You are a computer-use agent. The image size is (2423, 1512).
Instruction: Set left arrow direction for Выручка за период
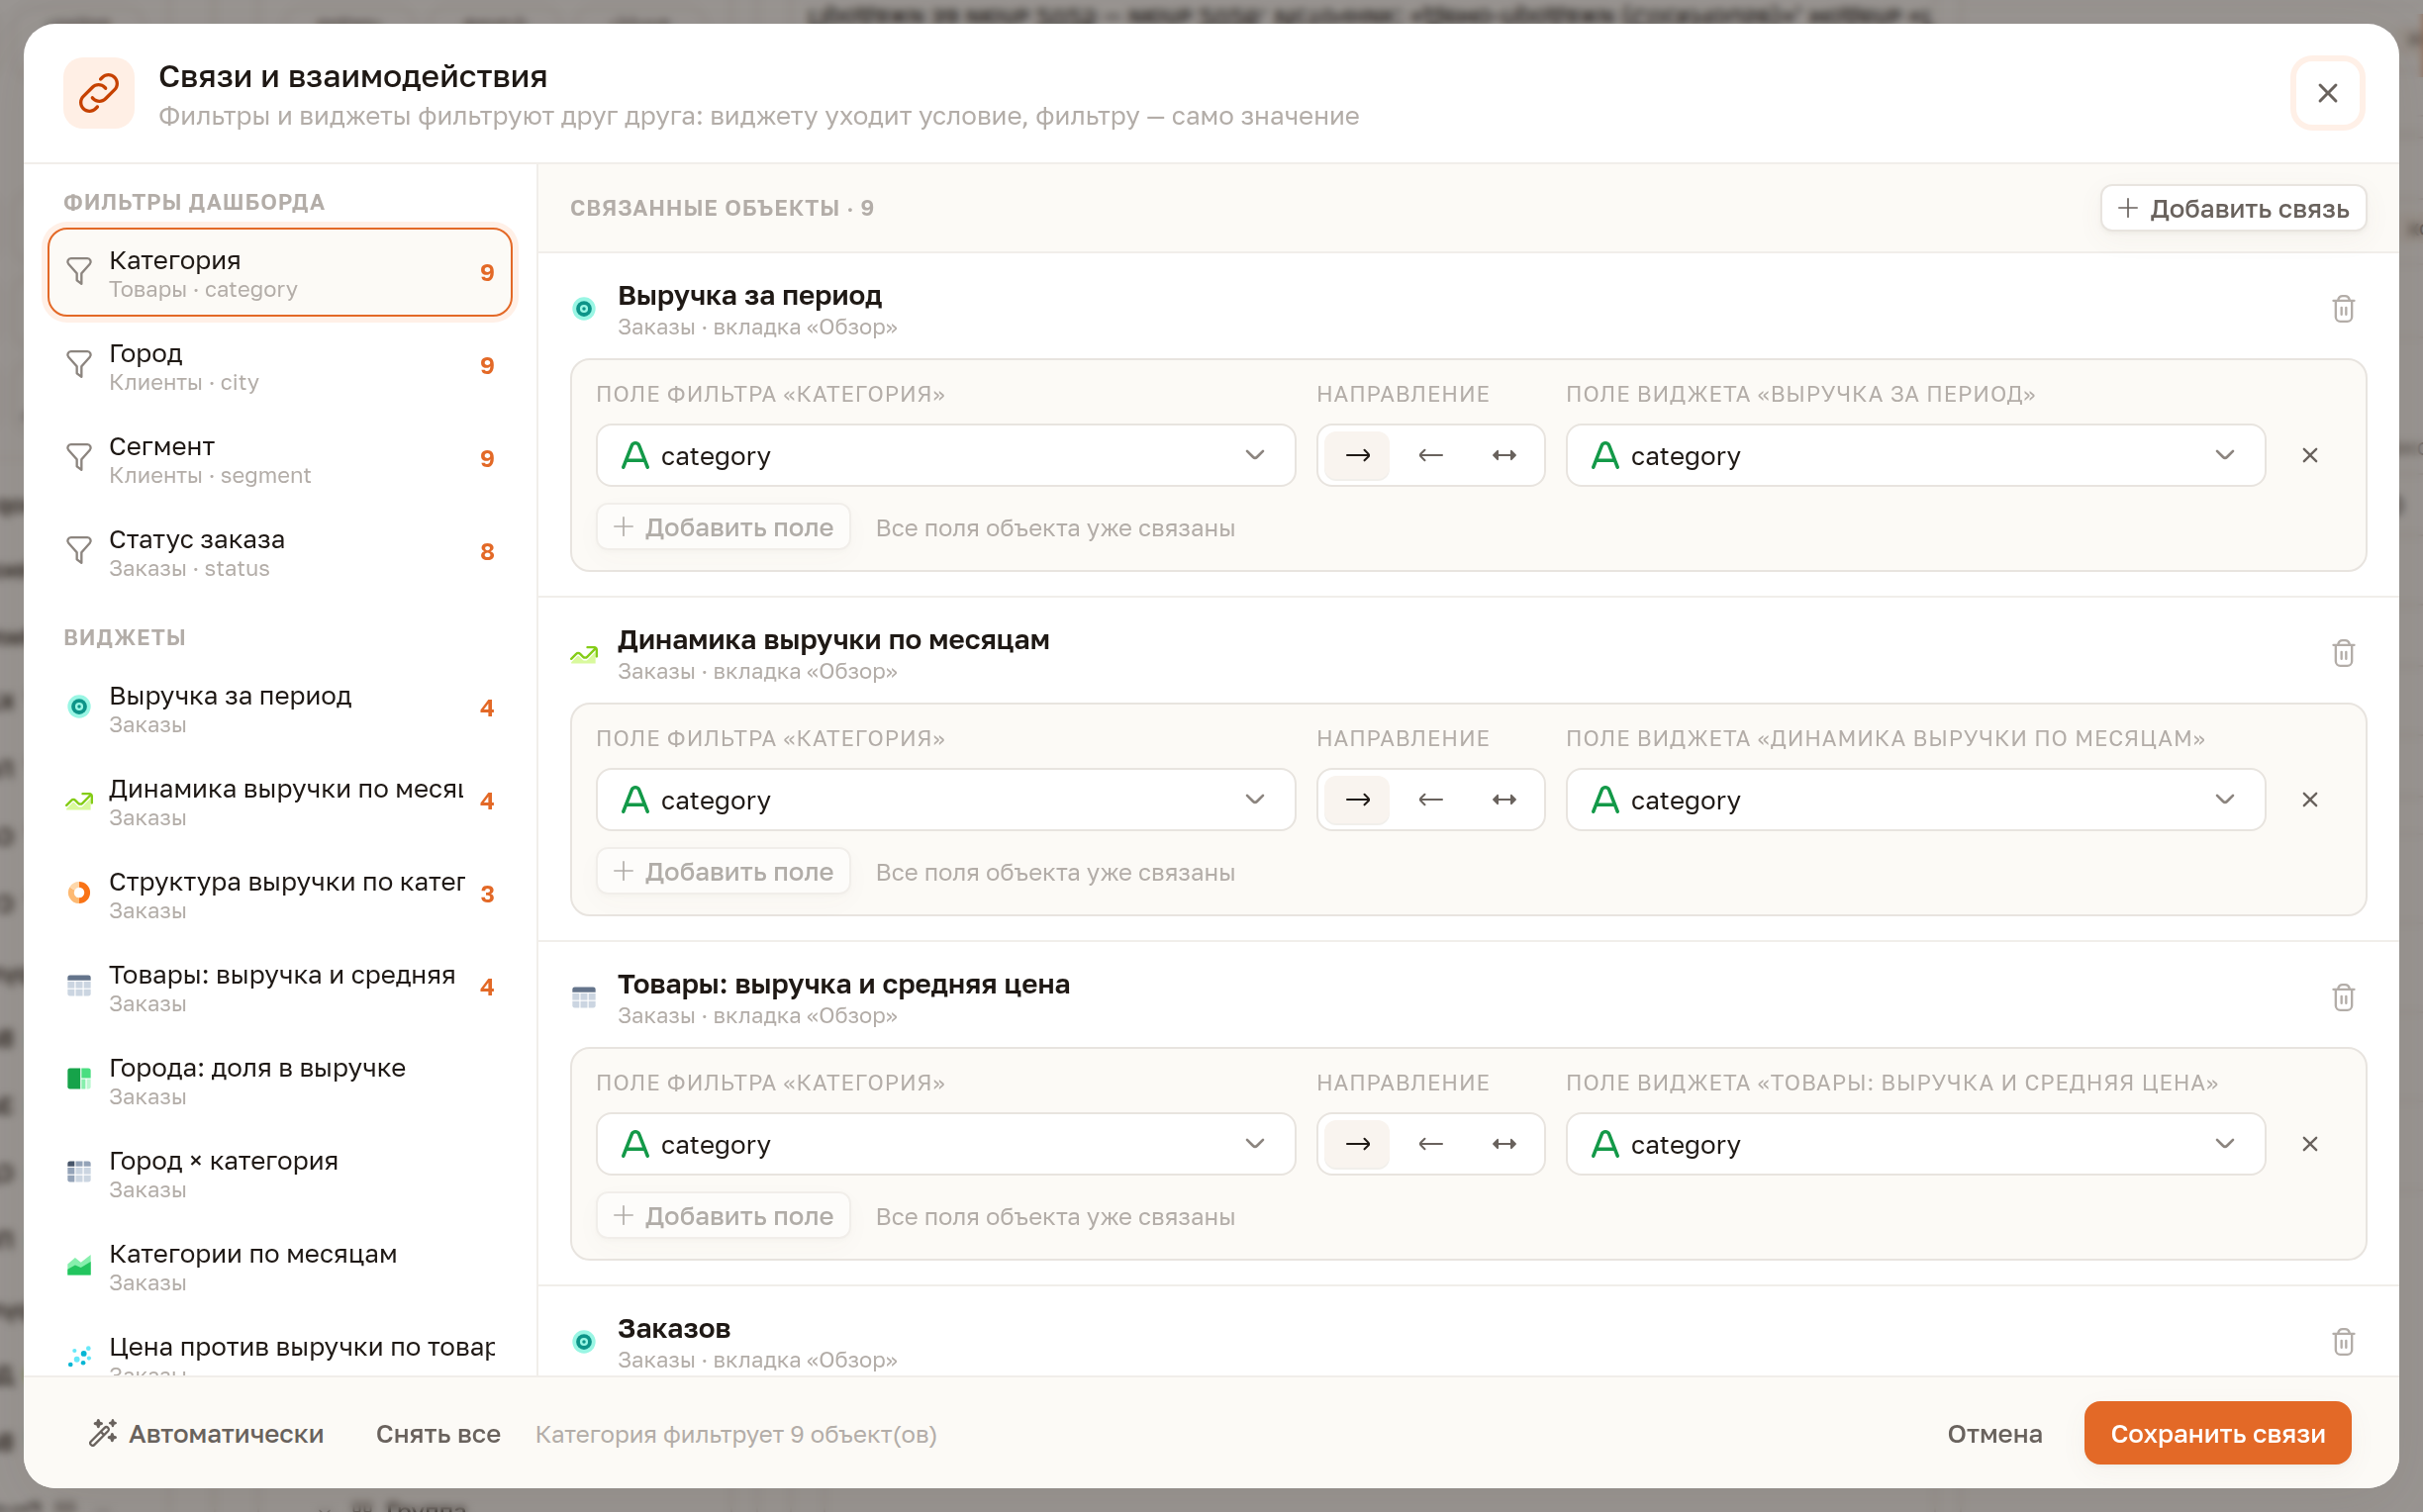(1430, 455)
